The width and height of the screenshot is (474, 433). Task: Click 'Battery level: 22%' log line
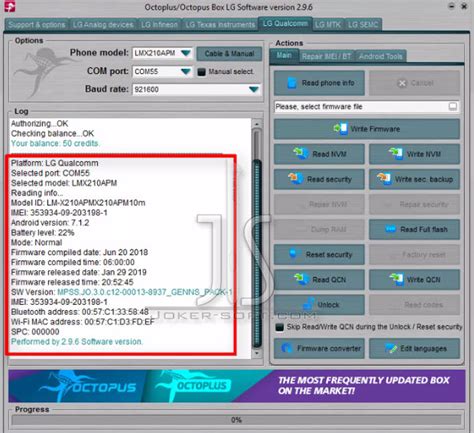click(x=43, y=233)
